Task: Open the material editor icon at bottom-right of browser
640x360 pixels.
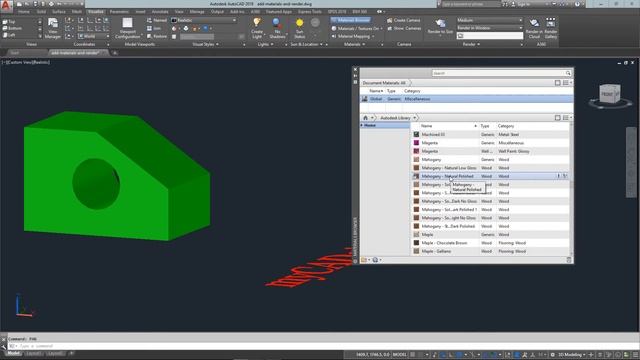Action: coord(569,260)
